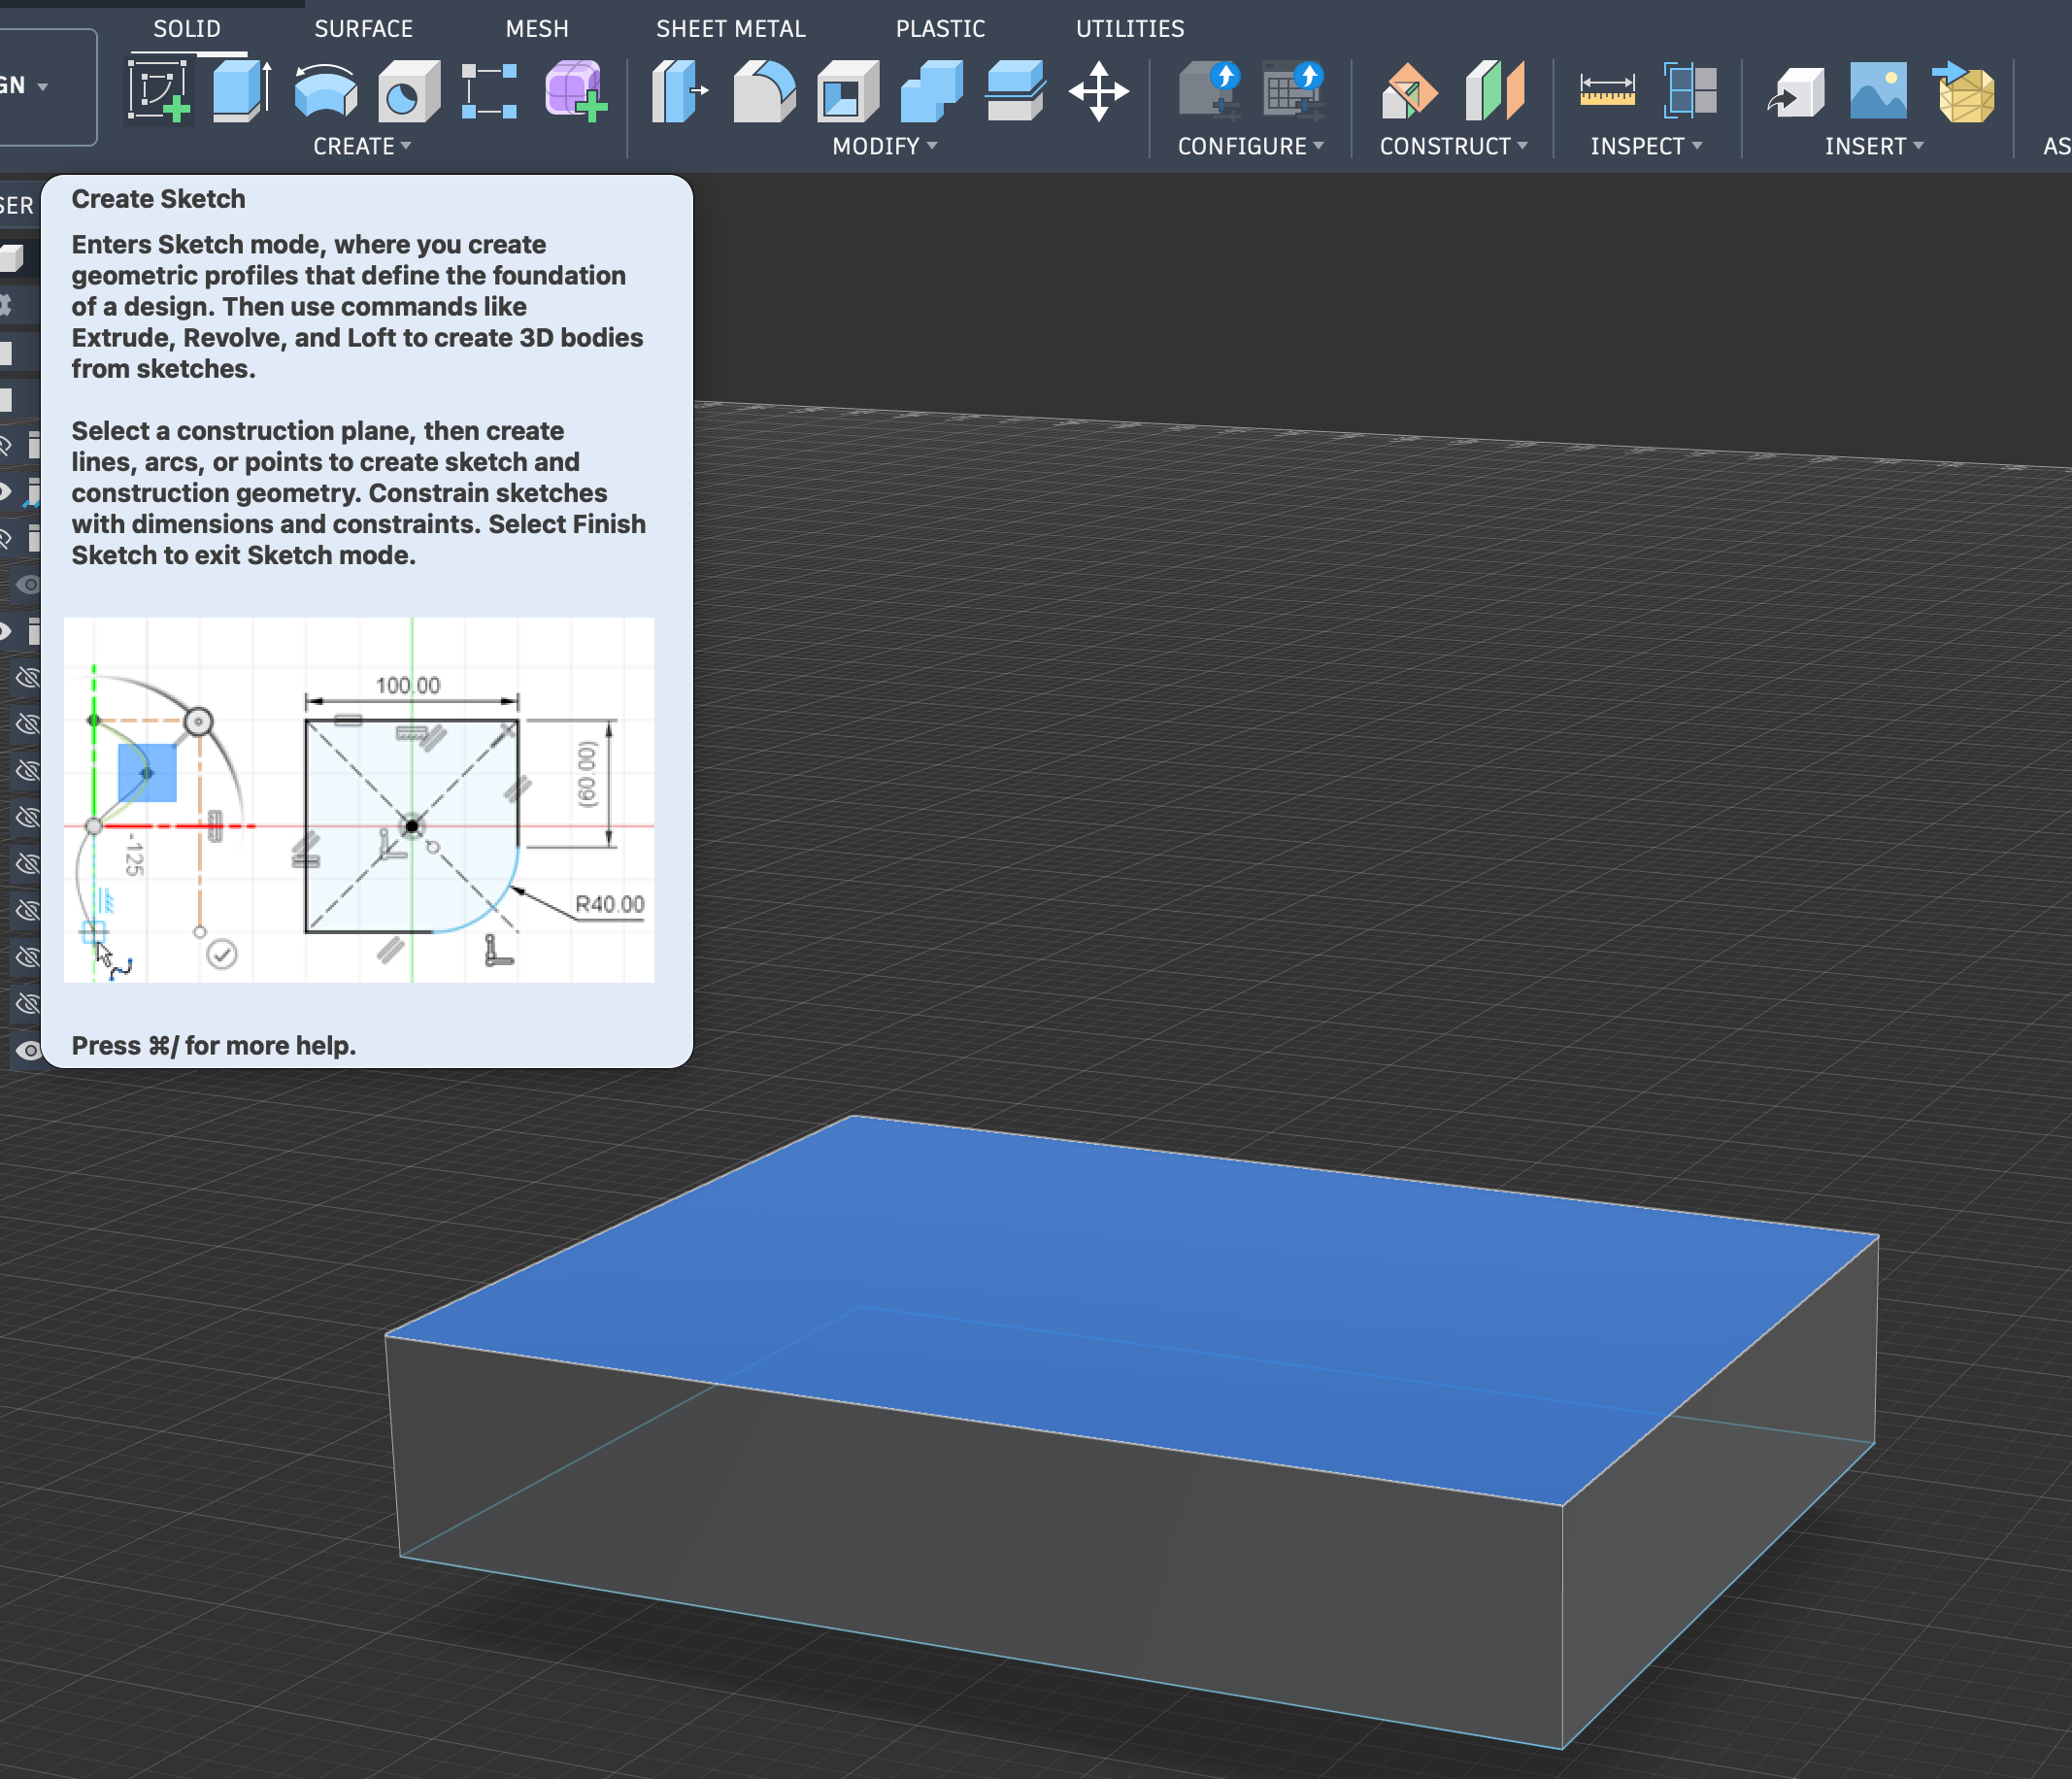This screenshot has width=2072, height=1779.
Task: Activate the Hole tool icon
Action: pos(408,91)
